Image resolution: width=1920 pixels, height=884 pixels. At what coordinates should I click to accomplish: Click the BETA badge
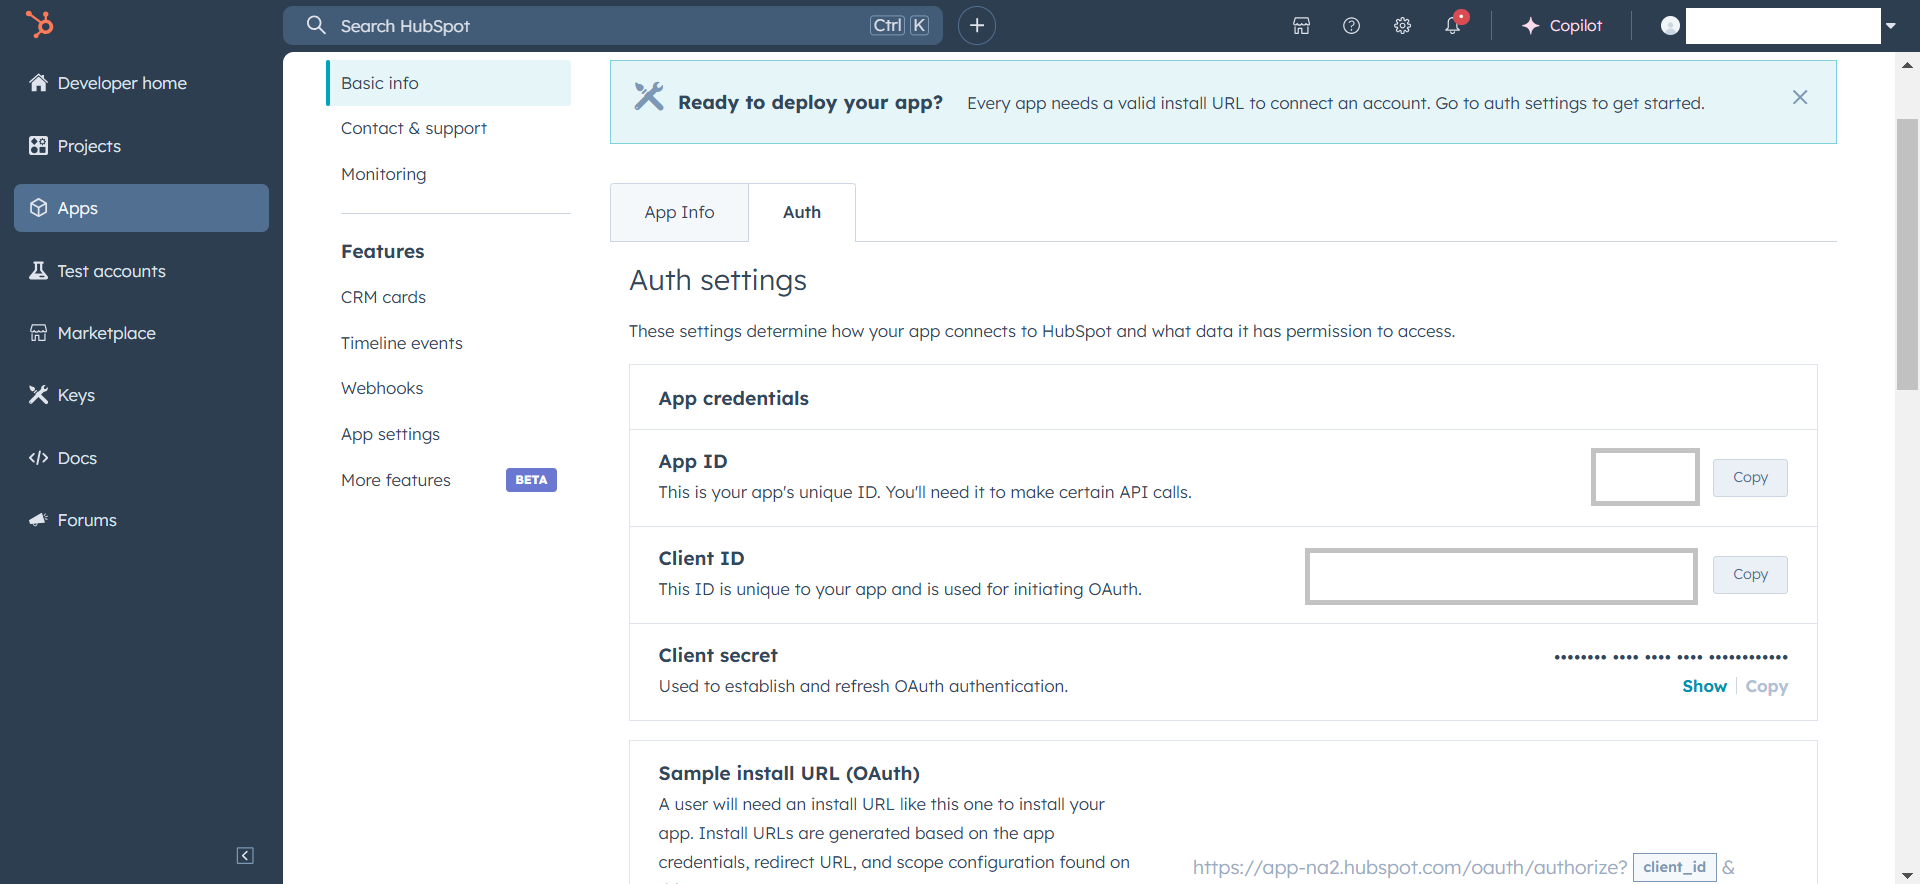coord(531,480)
